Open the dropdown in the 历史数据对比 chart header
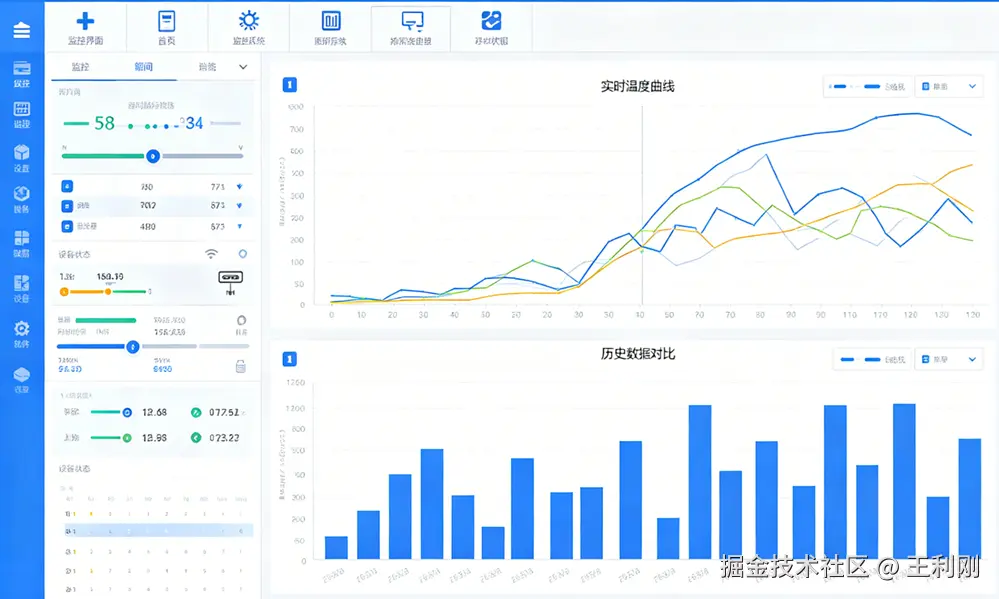The width and height of the screenshot is (999, 599). [949, 359]
